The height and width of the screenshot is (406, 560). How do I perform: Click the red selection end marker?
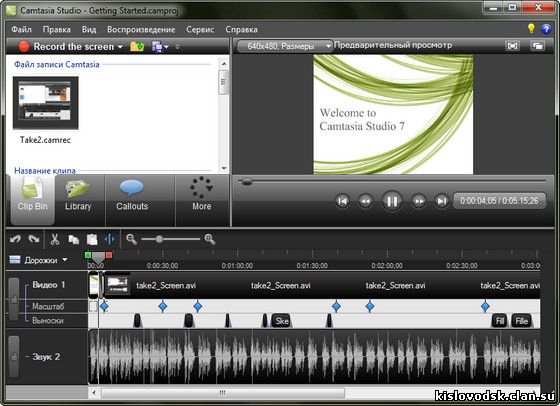pyautogui.click(x=109, y=255)
